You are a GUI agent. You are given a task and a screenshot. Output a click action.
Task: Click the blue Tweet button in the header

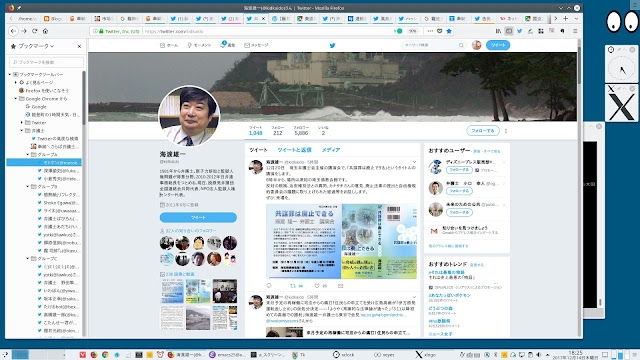pyautogui.click(x=498, y=45)
